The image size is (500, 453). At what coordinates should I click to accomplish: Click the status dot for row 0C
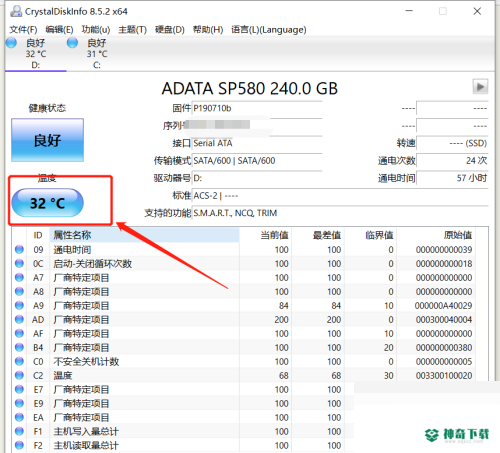coord(19,264)
